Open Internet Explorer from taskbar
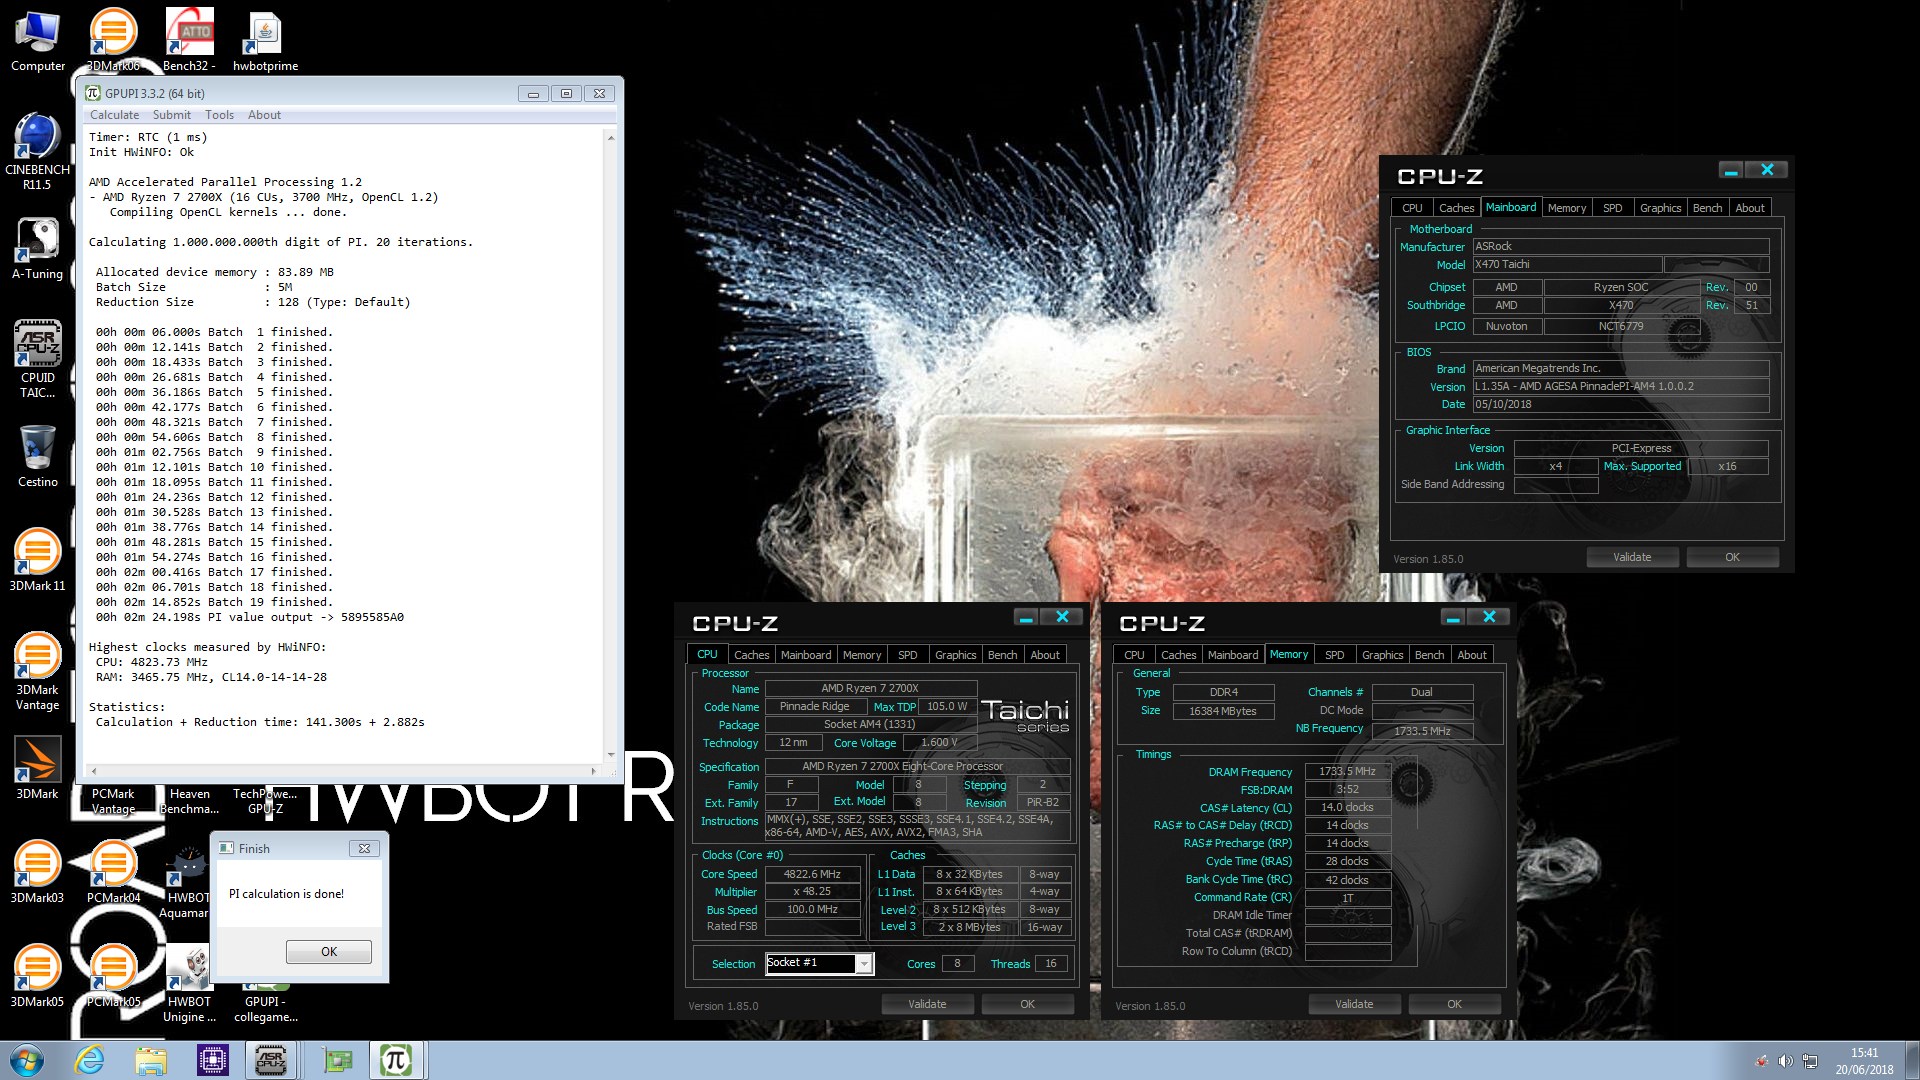This screenshot has height=1080, width=1920. click(90, 1060)
